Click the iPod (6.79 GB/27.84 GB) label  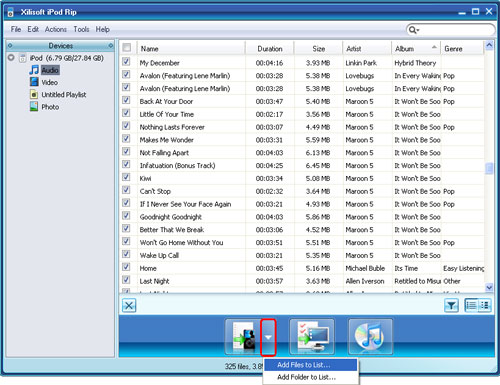[67, 58]
